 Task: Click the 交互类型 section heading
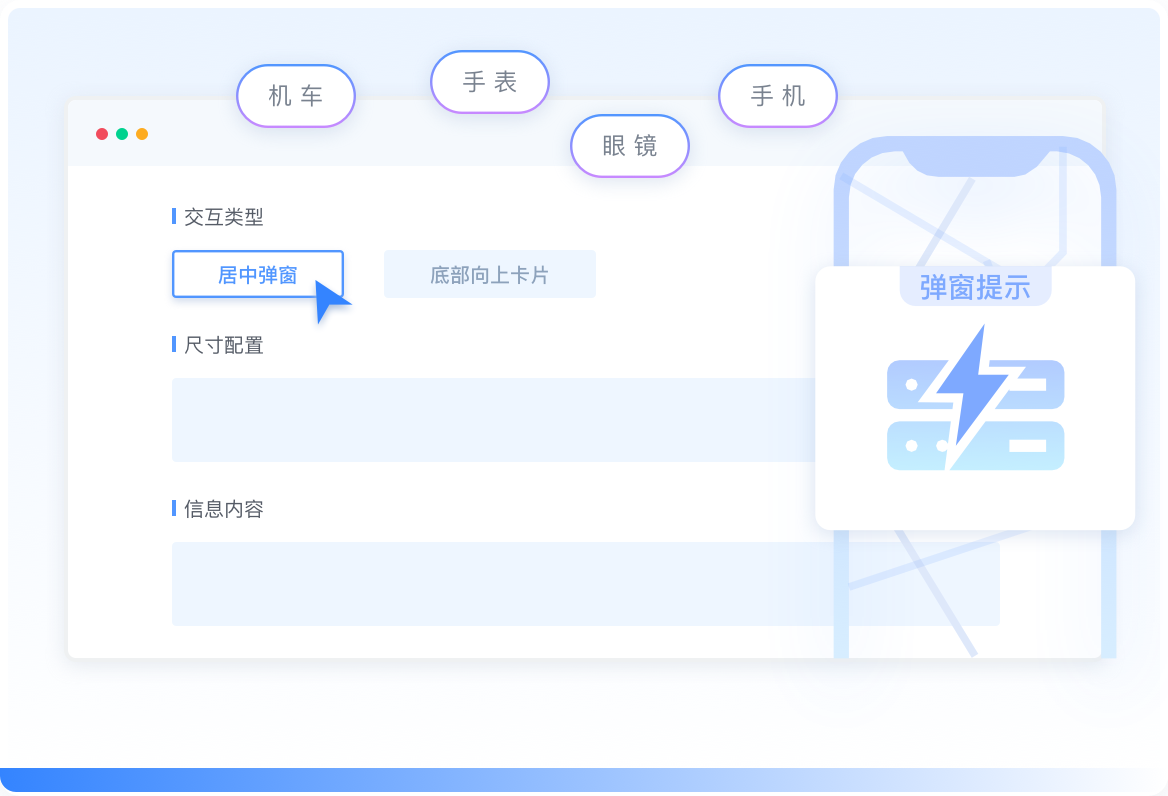(223, 217)
